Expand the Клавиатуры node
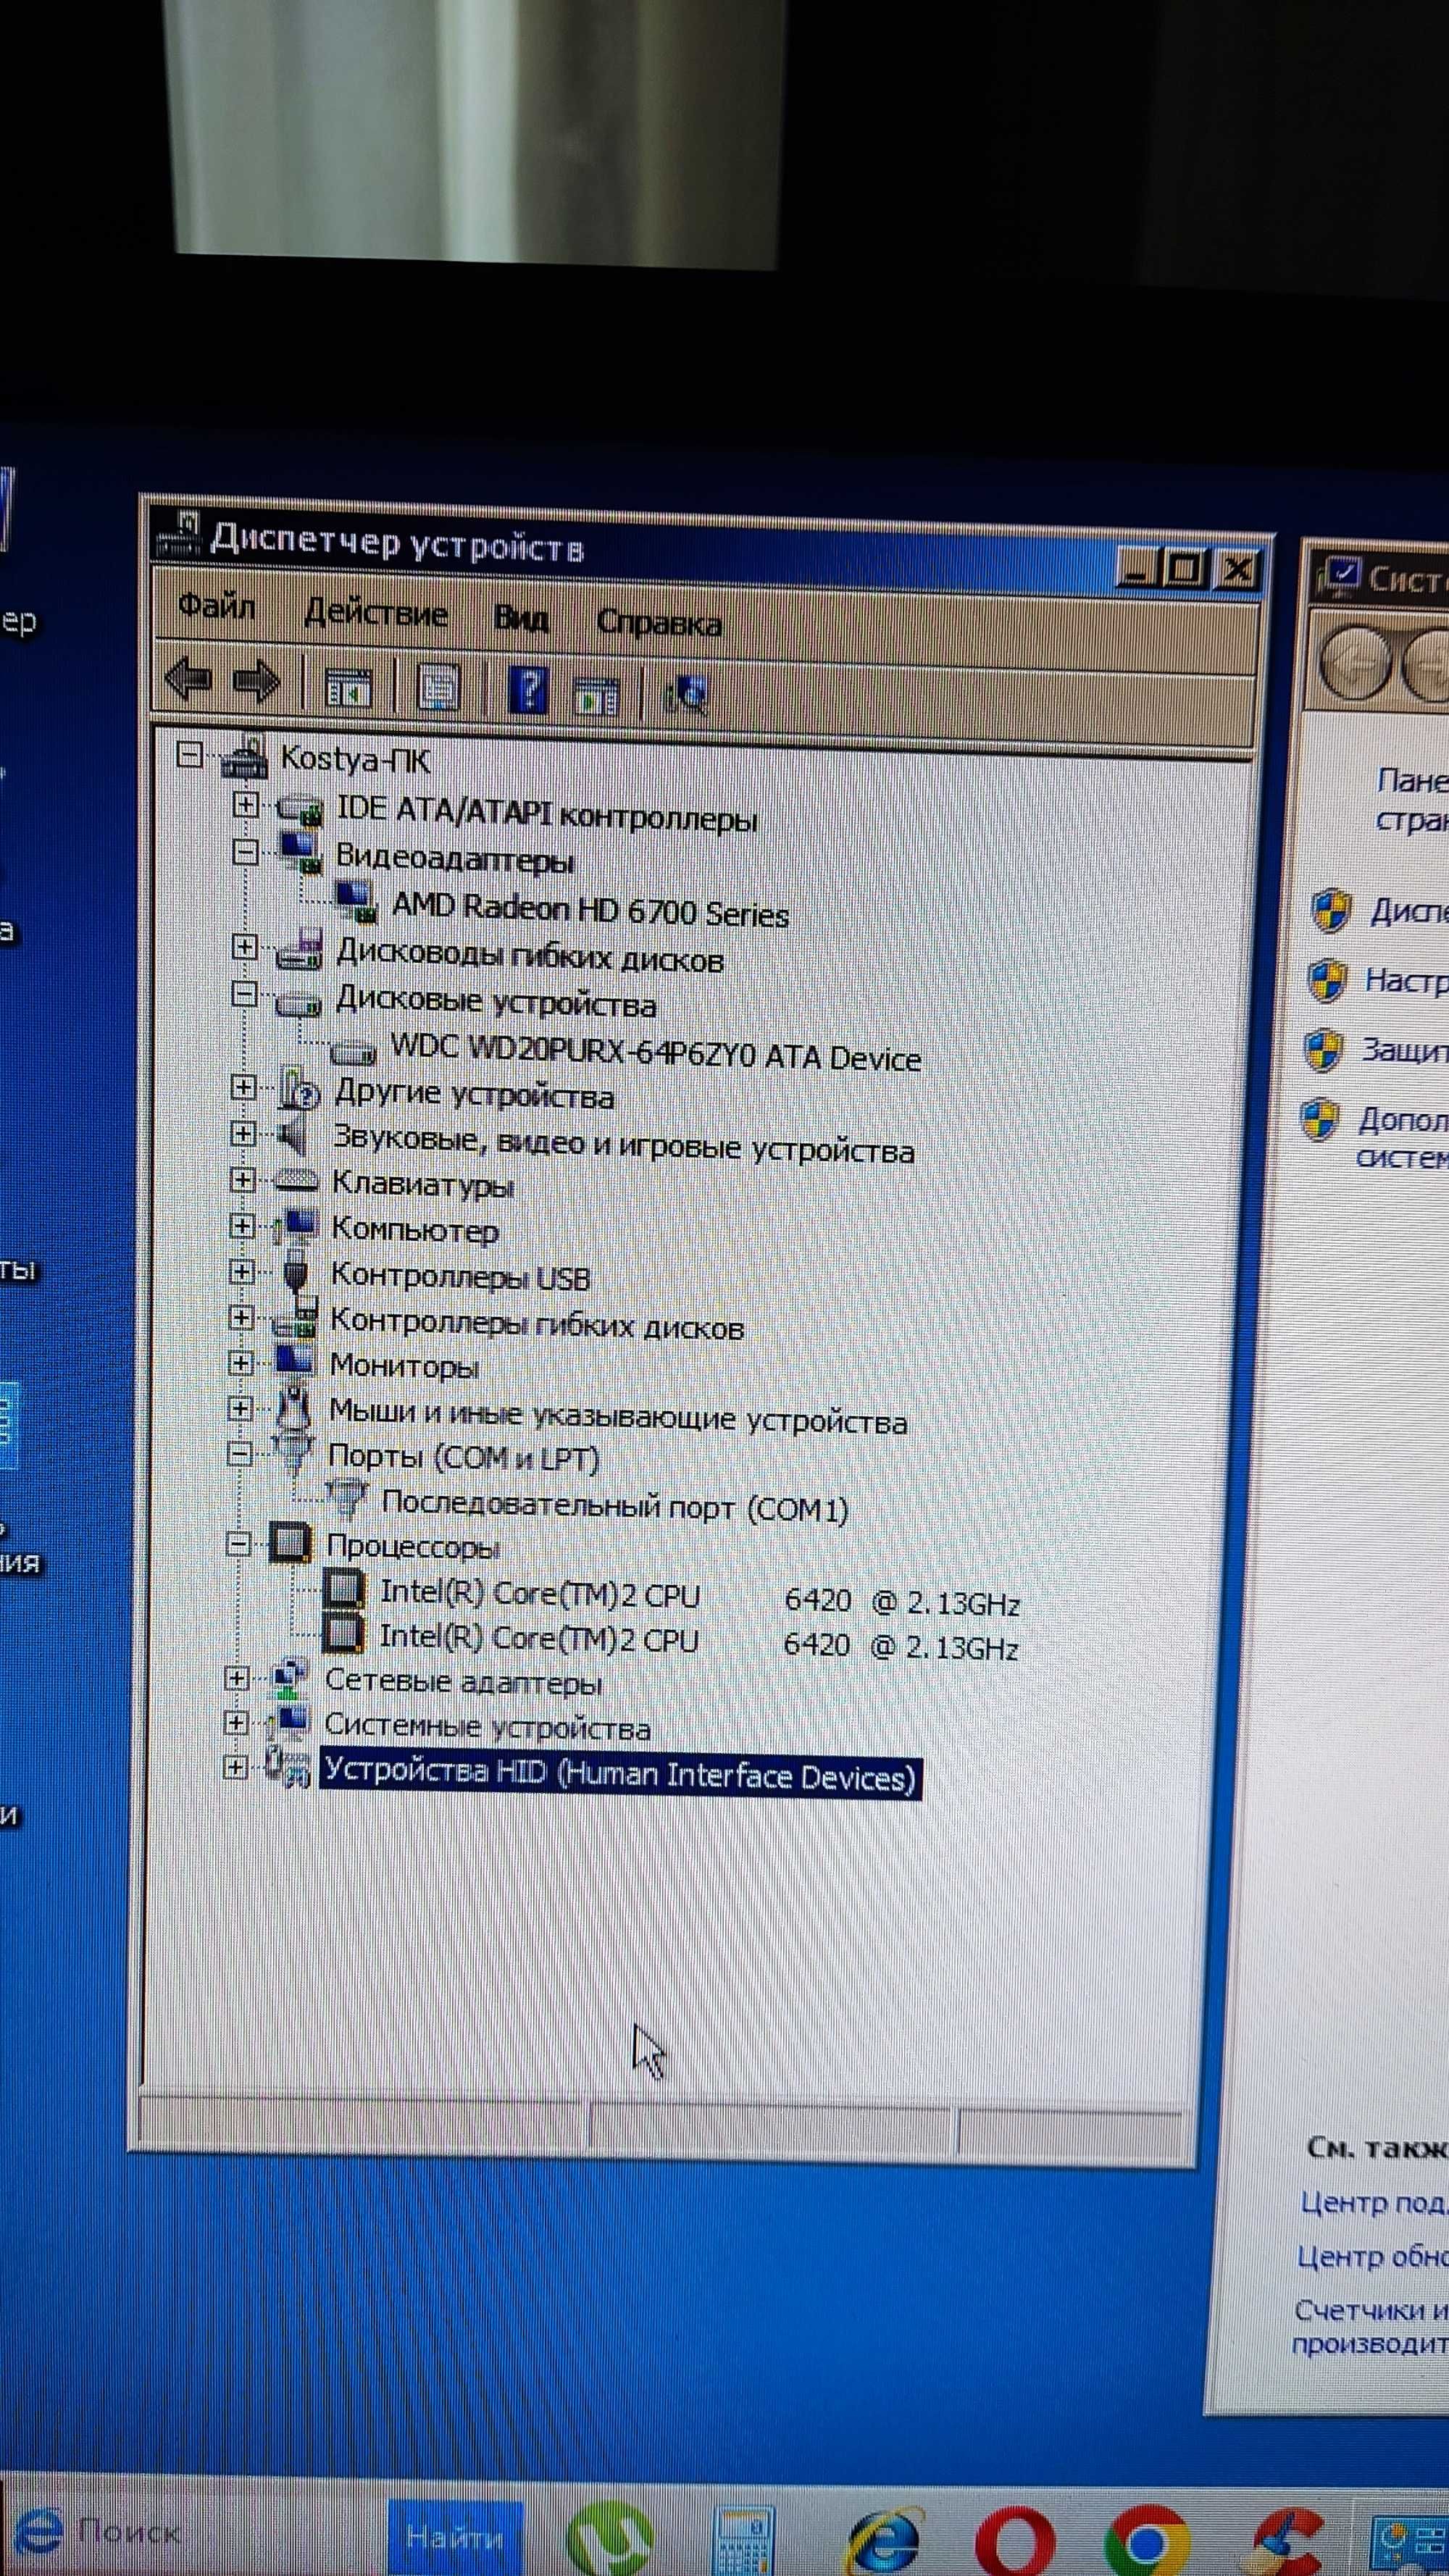Viewport: 1449px width, 2576px height. click(x=242, y=1180)
